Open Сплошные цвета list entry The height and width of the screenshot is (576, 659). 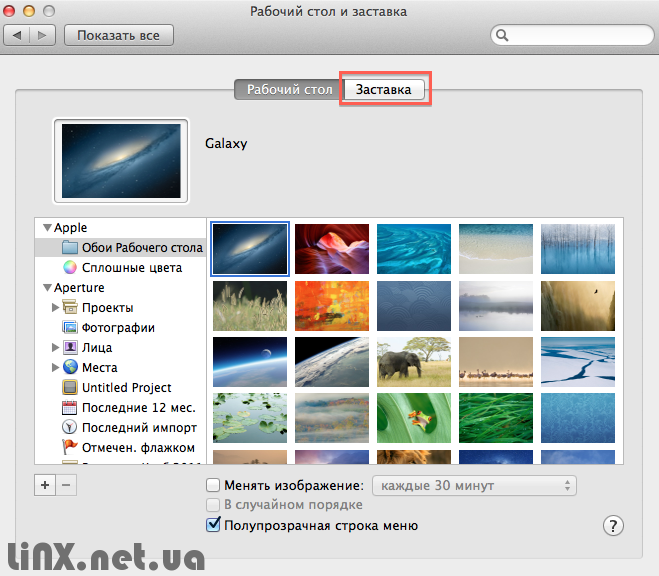(x=121, y=268)
